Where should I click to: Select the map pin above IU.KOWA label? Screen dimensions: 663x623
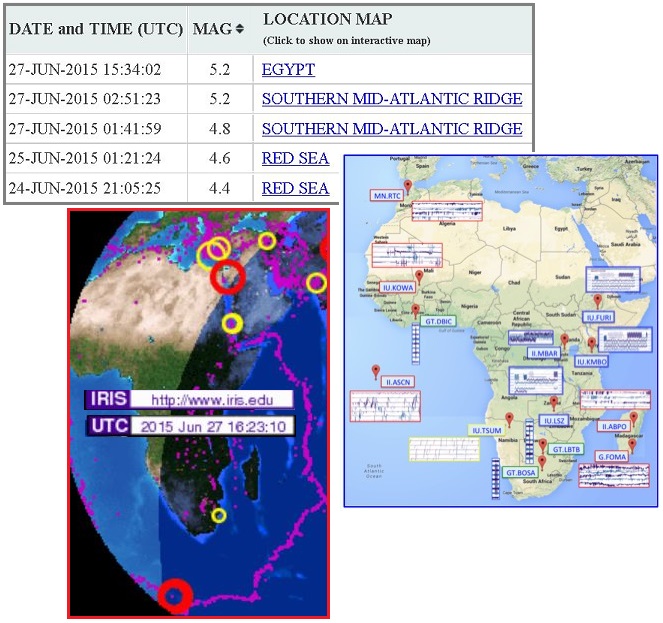tap(418, 275)
